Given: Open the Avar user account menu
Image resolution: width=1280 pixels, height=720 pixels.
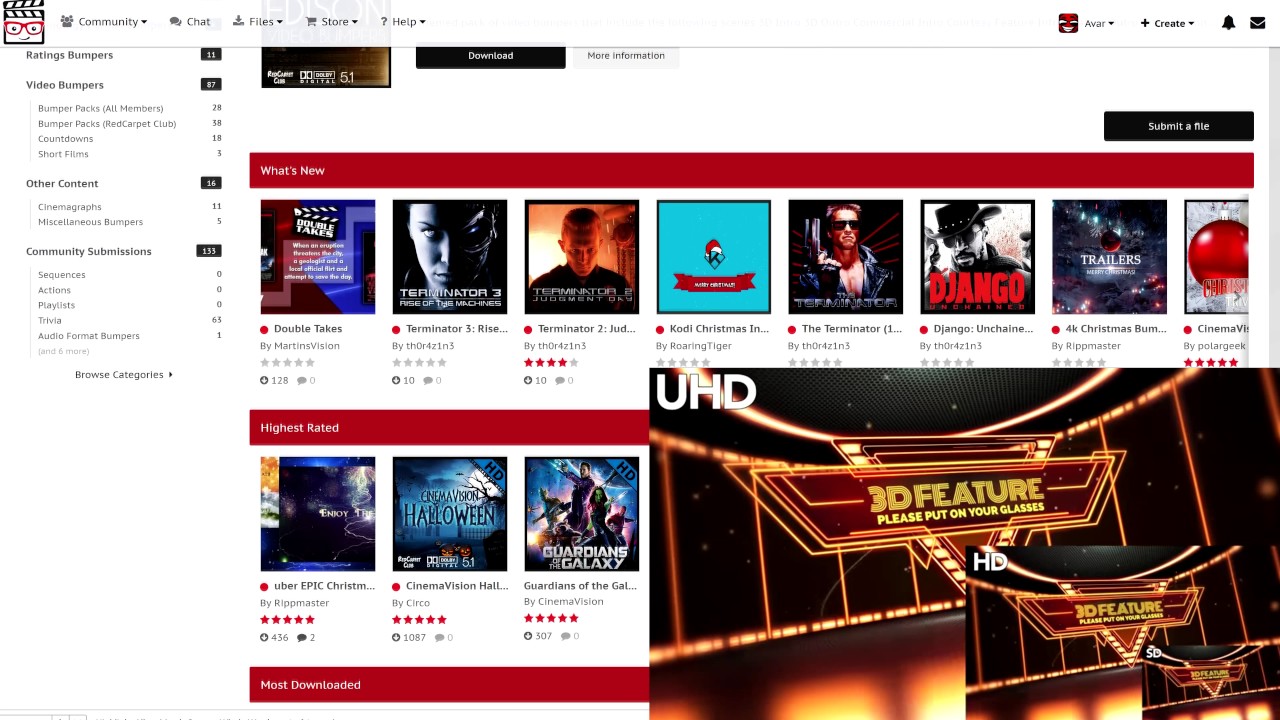Looking at the screenshot, I should (x=1099, y=23).
